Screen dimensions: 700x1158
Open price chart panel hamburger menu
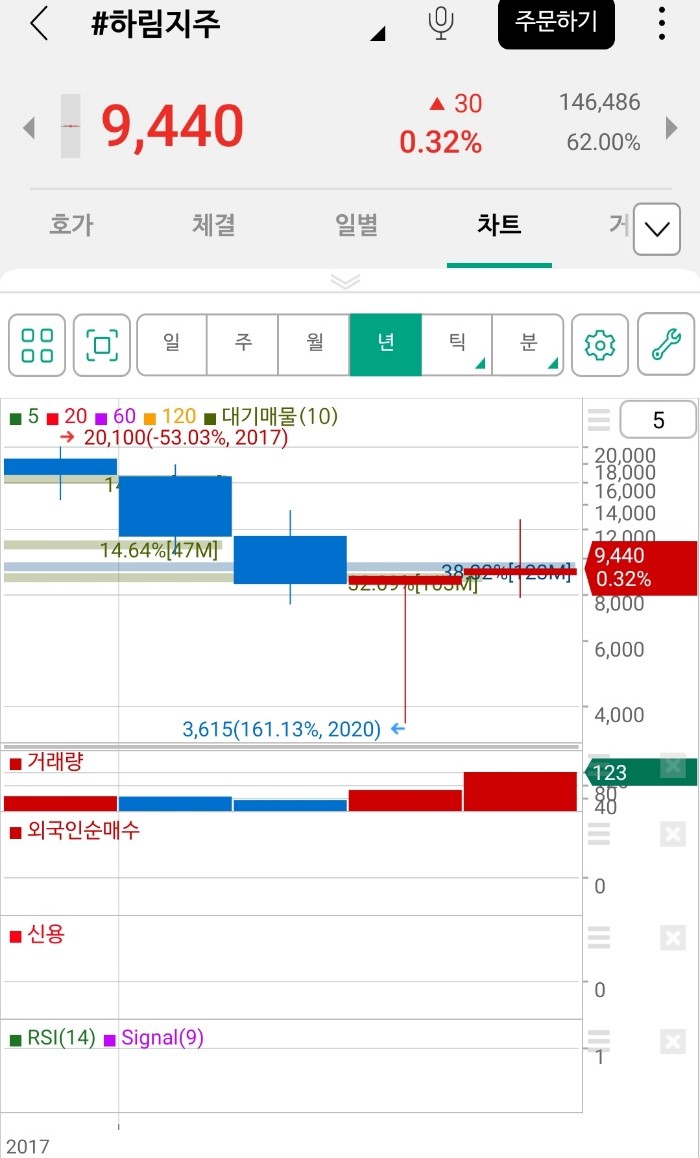pos(599,419)
